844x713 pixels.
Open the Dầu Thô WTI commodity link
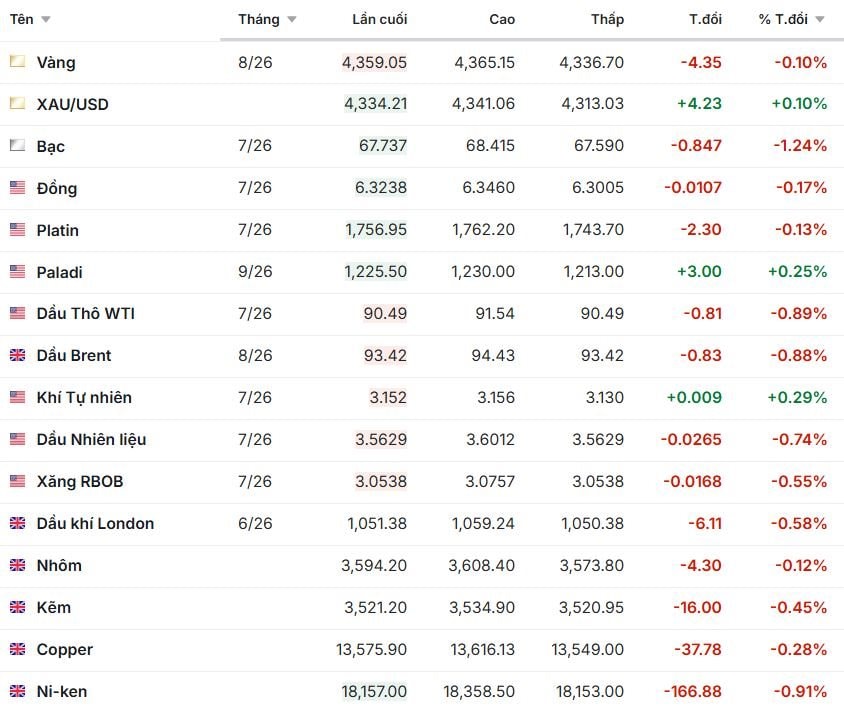click(86, 313)
